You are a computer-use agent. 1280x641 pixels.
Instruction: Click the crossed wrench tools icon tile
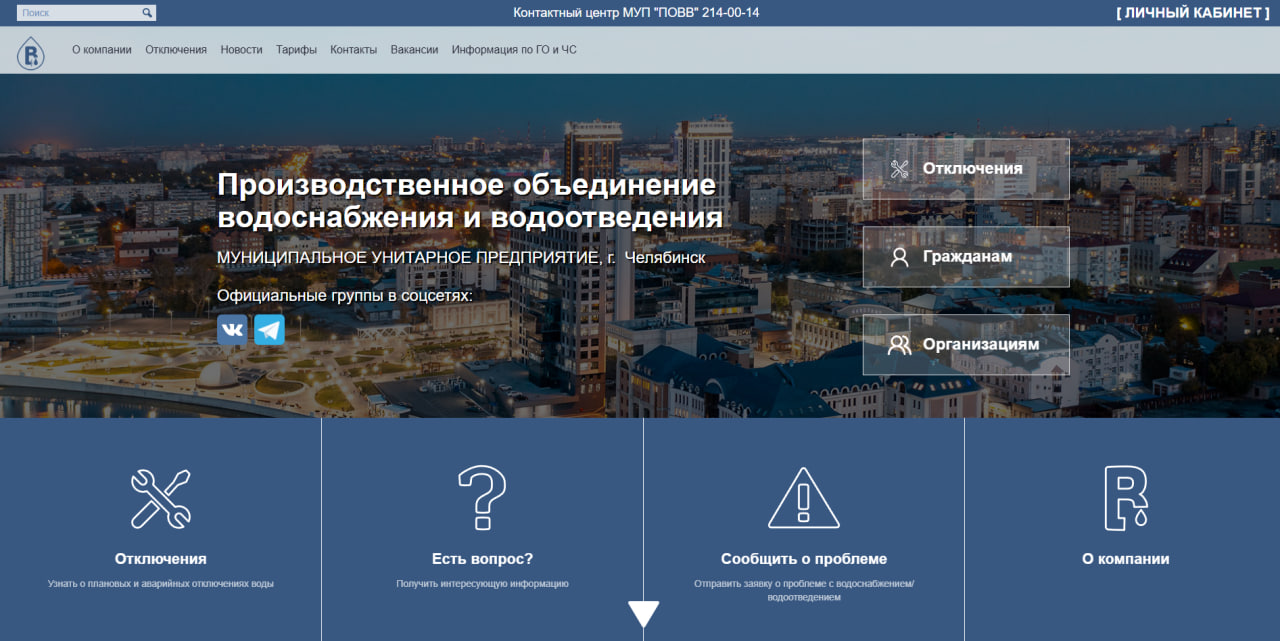[x=160, y=498]
